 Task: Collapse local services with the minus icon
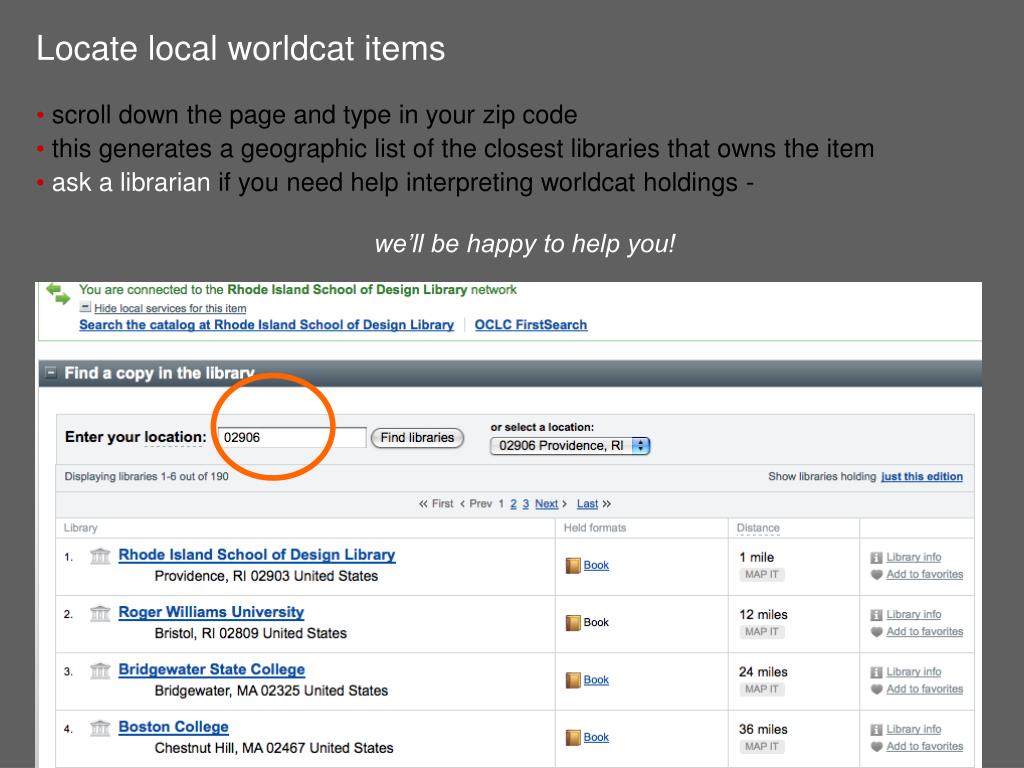[x=85, y=307]
